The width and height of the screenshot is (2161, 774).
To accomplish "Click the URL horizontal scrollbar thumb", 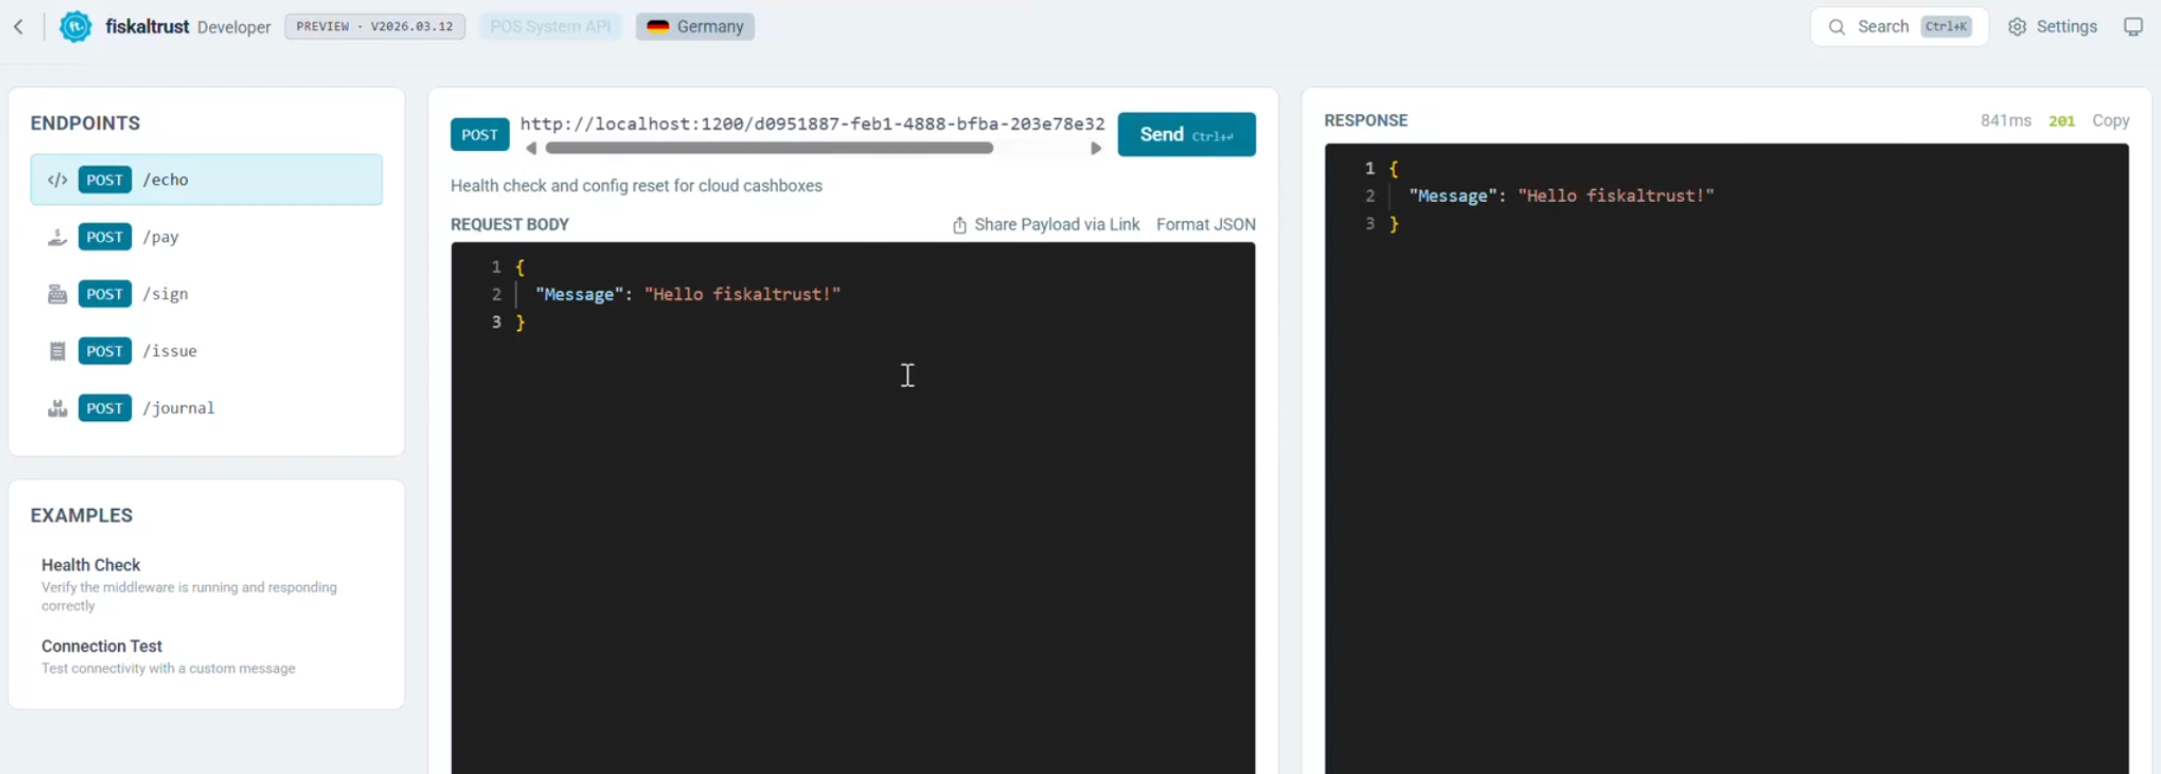I will pyautogui.click(x=769, y=148).
